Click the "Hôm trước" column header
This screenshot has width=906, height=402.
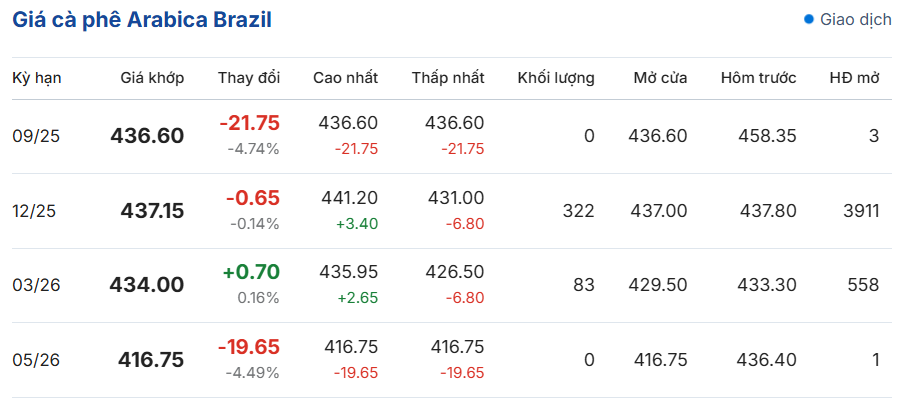[758, 78]
